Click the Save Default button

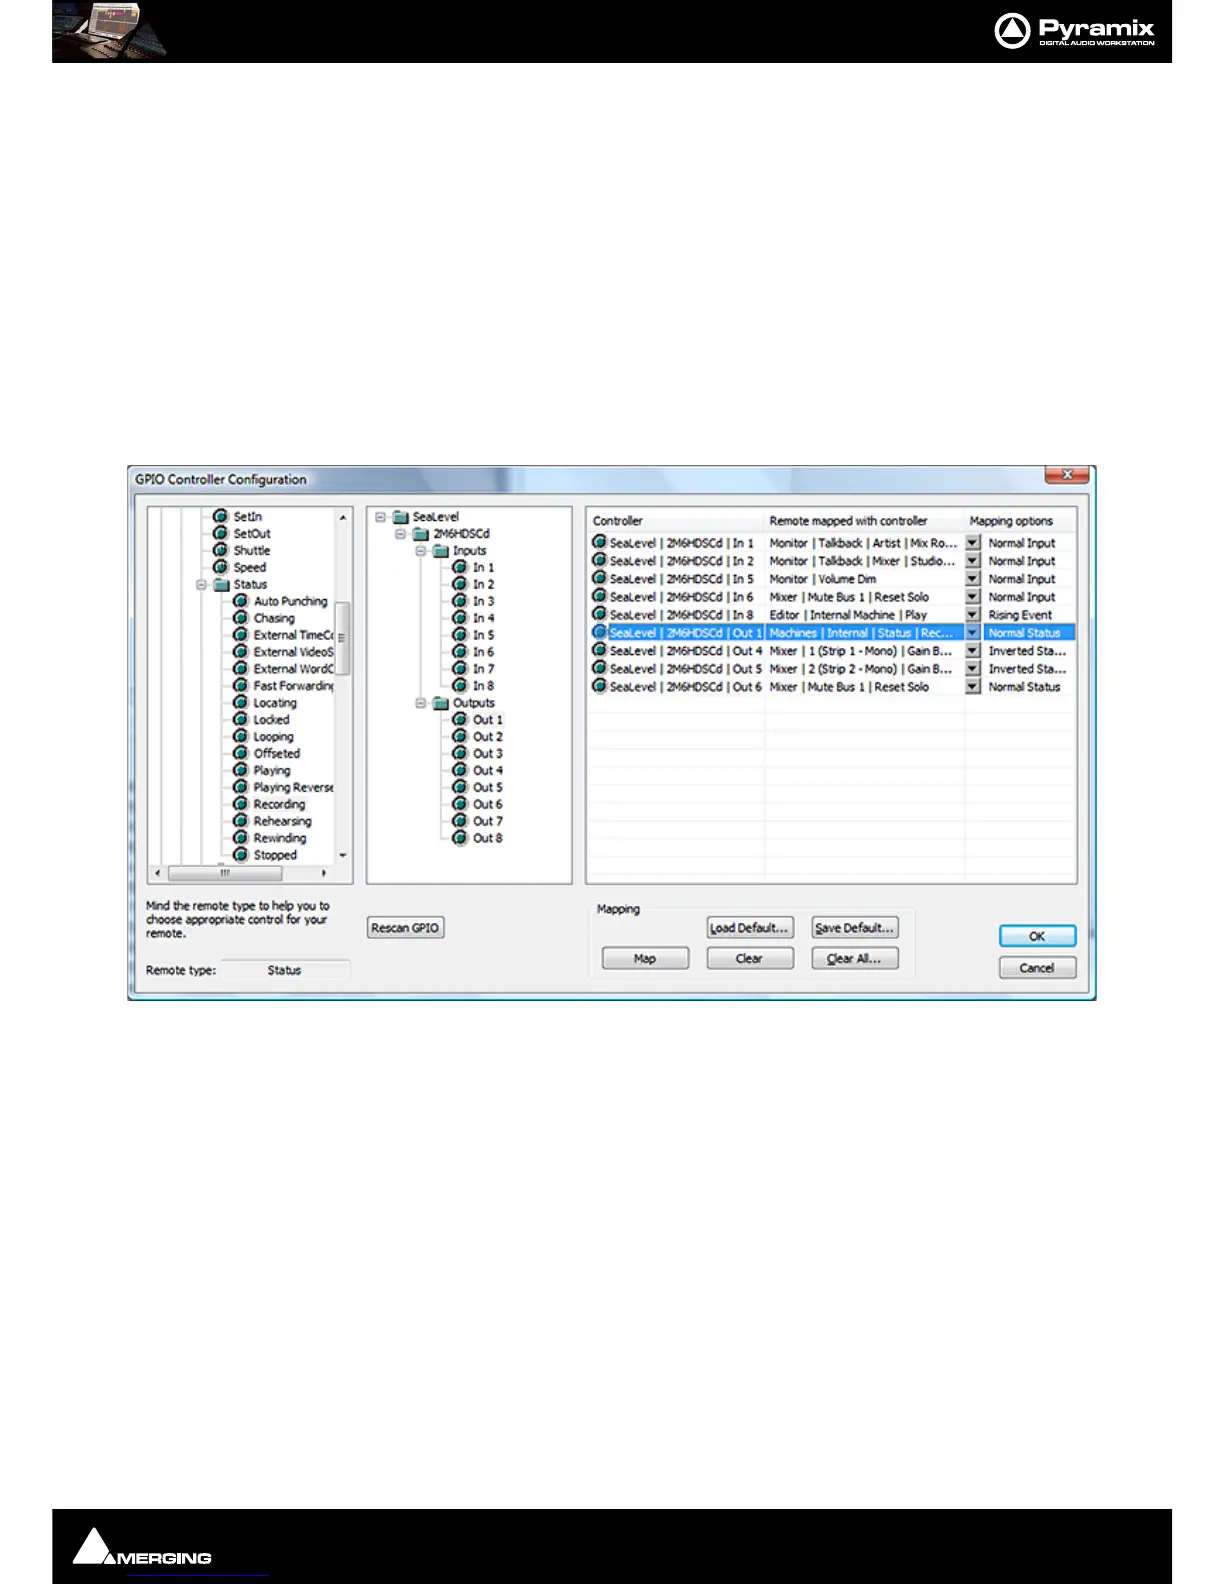855,928
